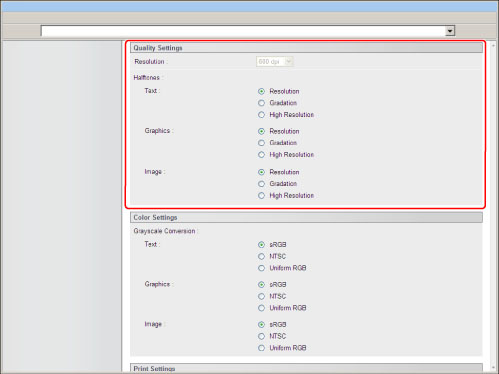The width and height of the screenshot is (499, 374).
Task: Click the Print Settings section header
Action: click(306, 368)
